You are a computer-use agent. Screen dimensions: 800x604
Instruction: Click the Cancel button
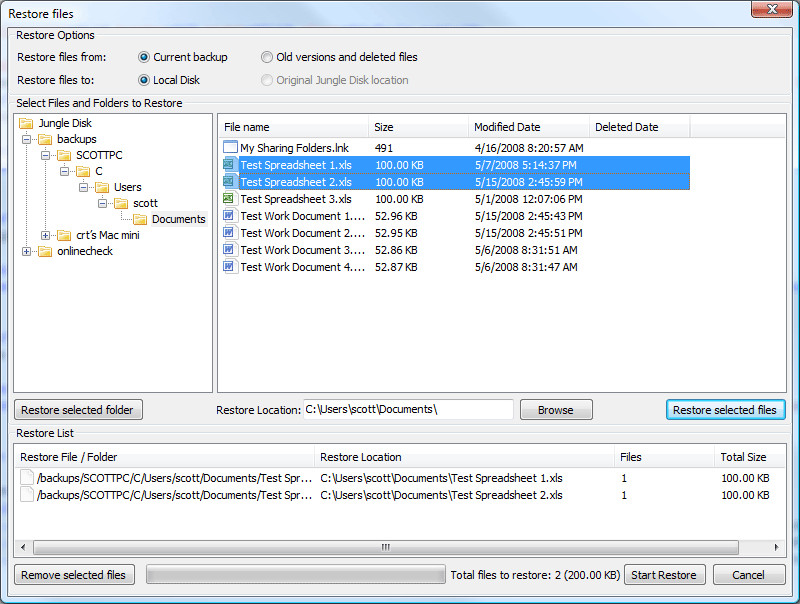(748, 575)
